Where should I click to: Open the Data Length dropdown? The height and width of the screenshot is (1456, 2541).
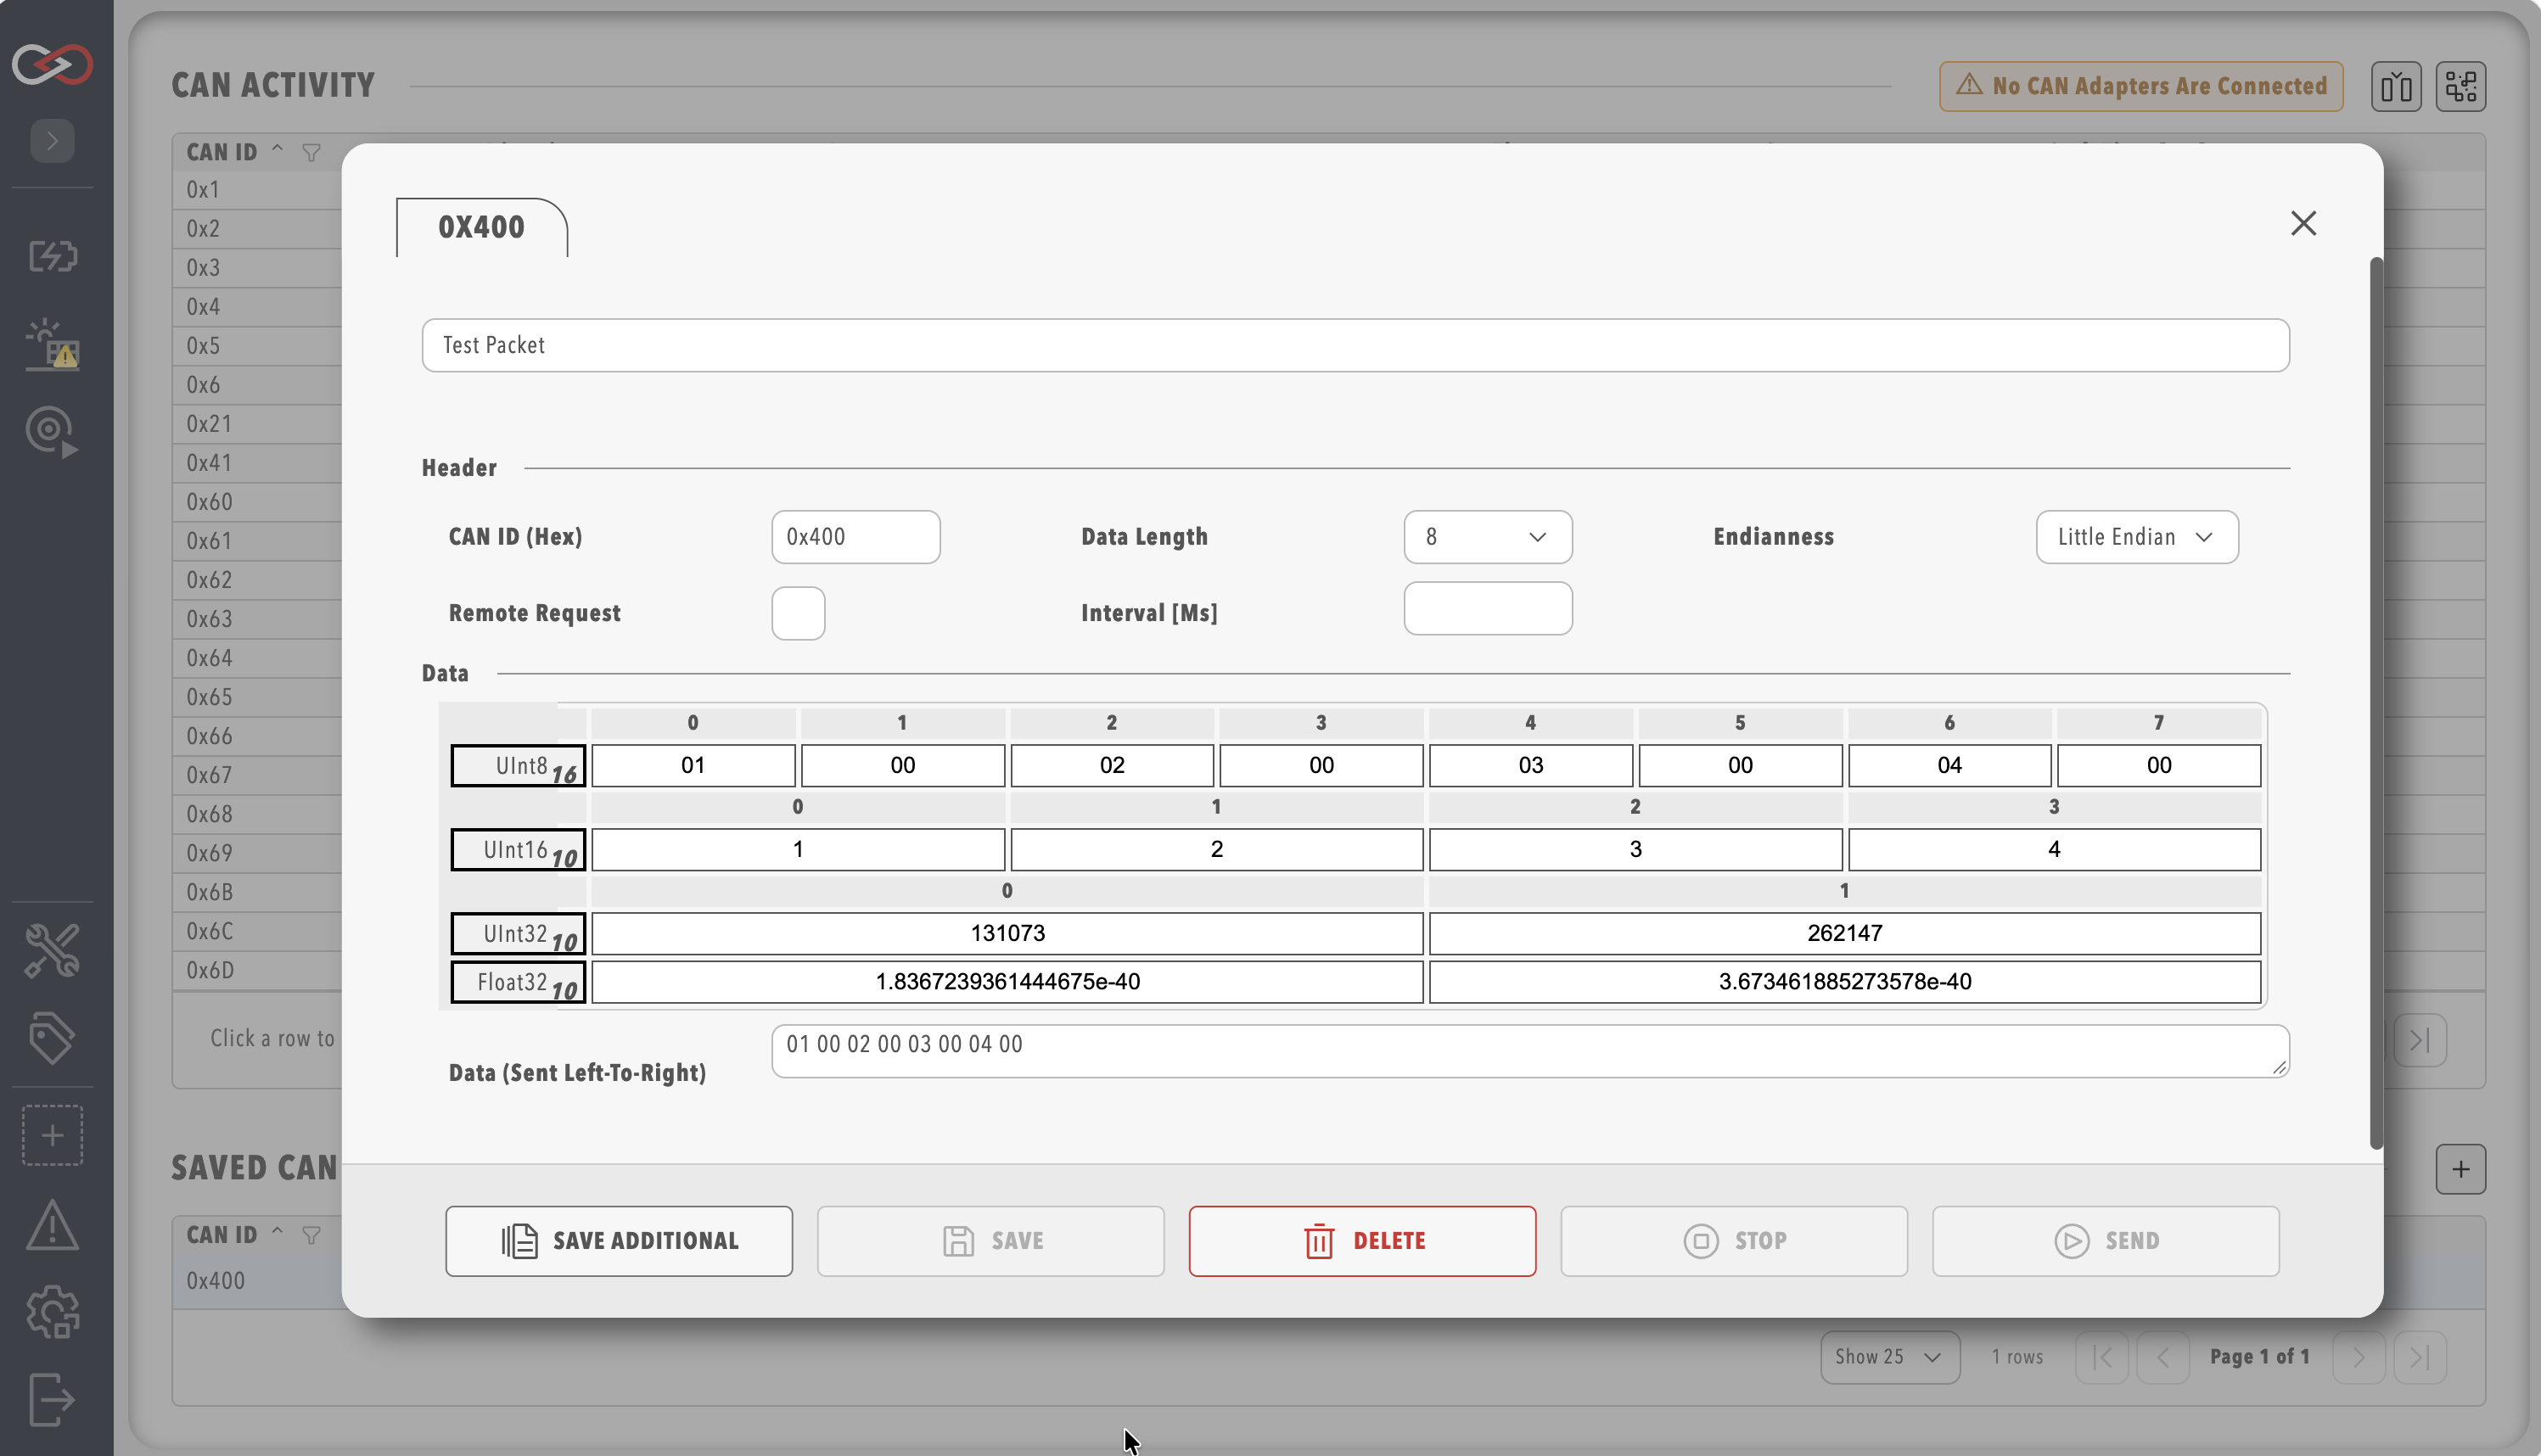[x=1488, y=537]
